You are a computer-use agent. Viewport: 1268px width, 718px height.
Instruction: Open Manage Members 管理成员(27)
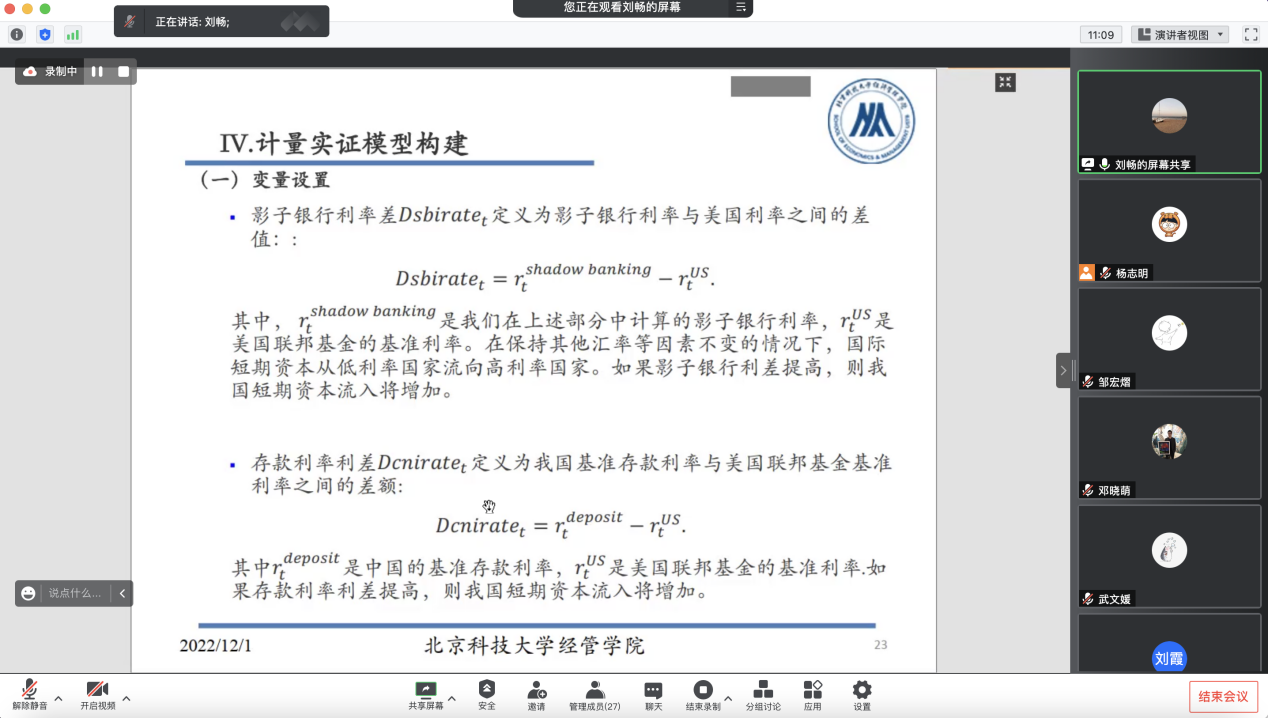click(x=594, y=695)
